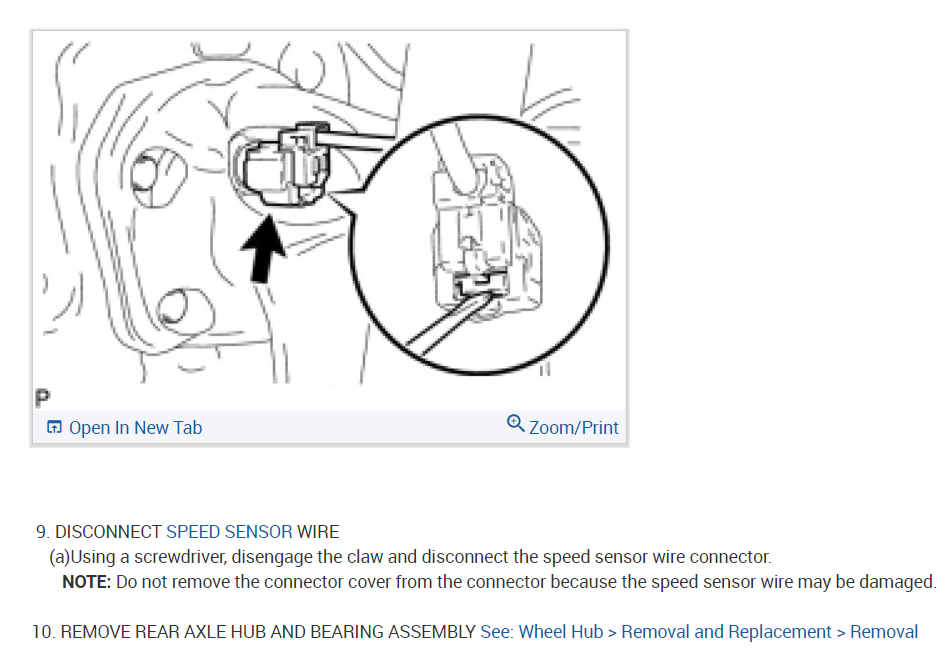Click the Open In New Tab icon
Viewport: 948px width, 659px height.
(x=54, y=427)
